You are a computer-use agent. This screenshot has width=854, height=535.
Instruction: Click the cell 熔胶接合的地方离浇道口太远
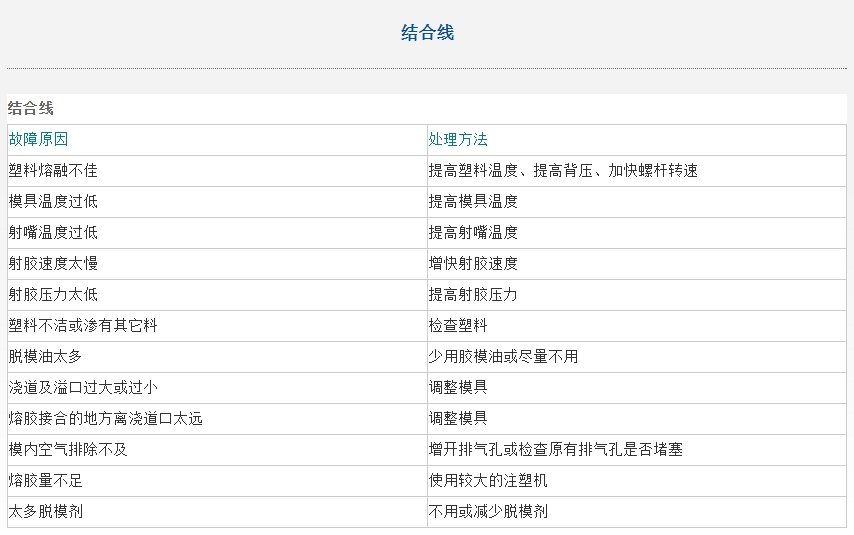coord(217,420)
